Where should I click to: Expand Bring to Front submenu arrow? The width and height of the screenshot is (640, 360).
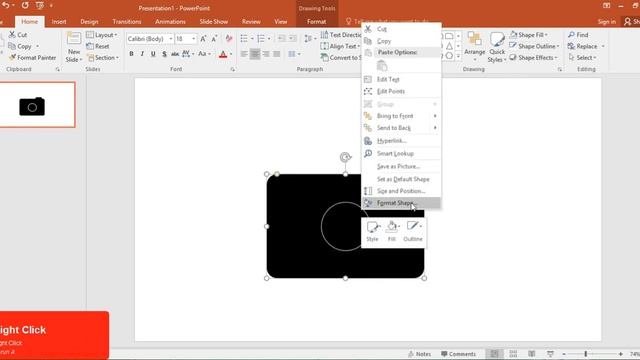coord(435,116)
